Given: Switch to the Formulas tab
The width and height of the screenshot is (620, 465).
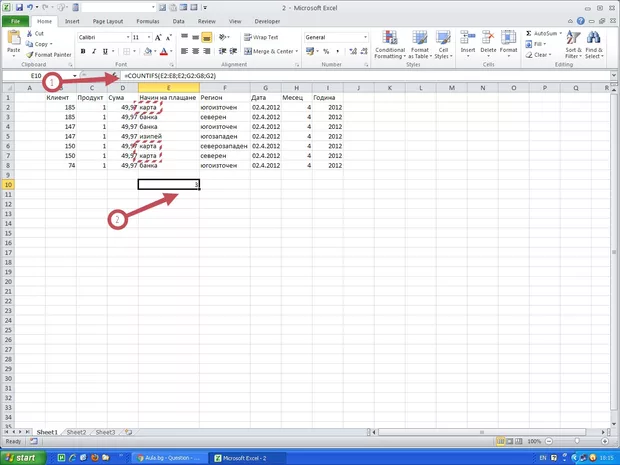Looking at the screenshot, I should tap(148, 21).
